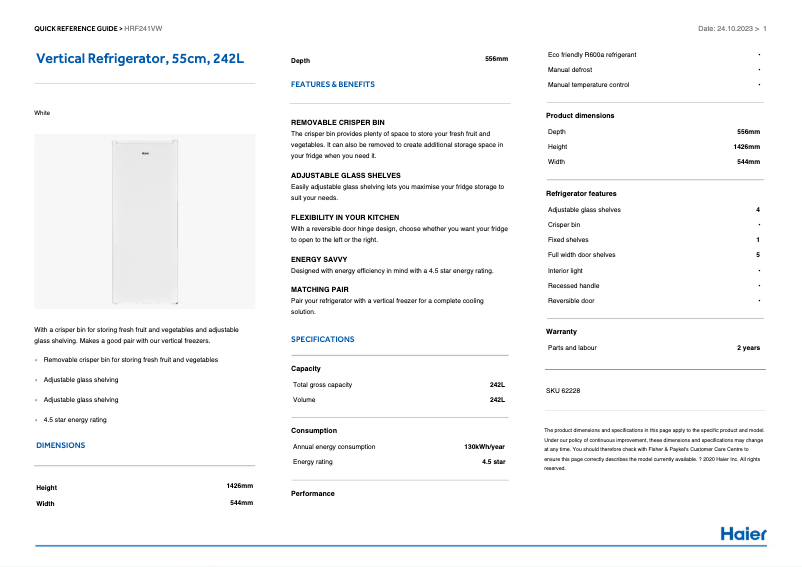
Task: Click the SKU 62228 text
Action: pos(563,390)
